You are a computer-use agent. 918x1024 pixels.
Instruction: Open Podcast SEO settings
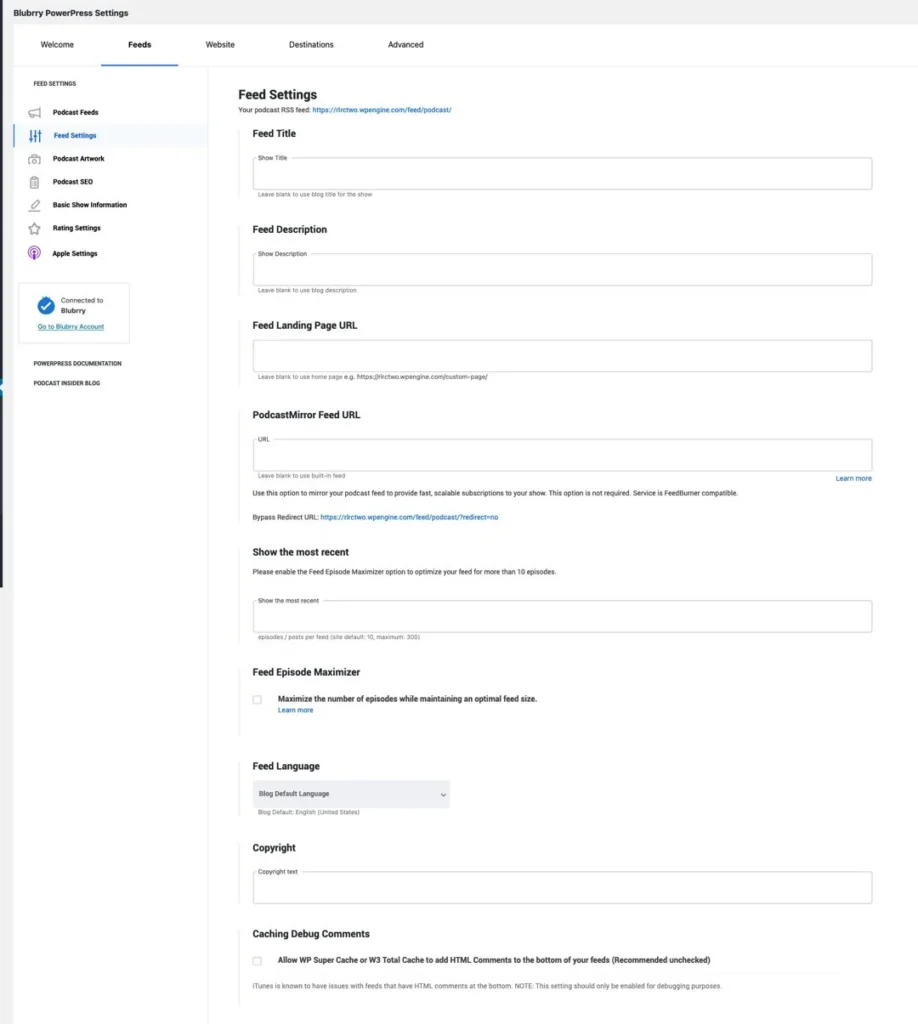click(73, 182)
